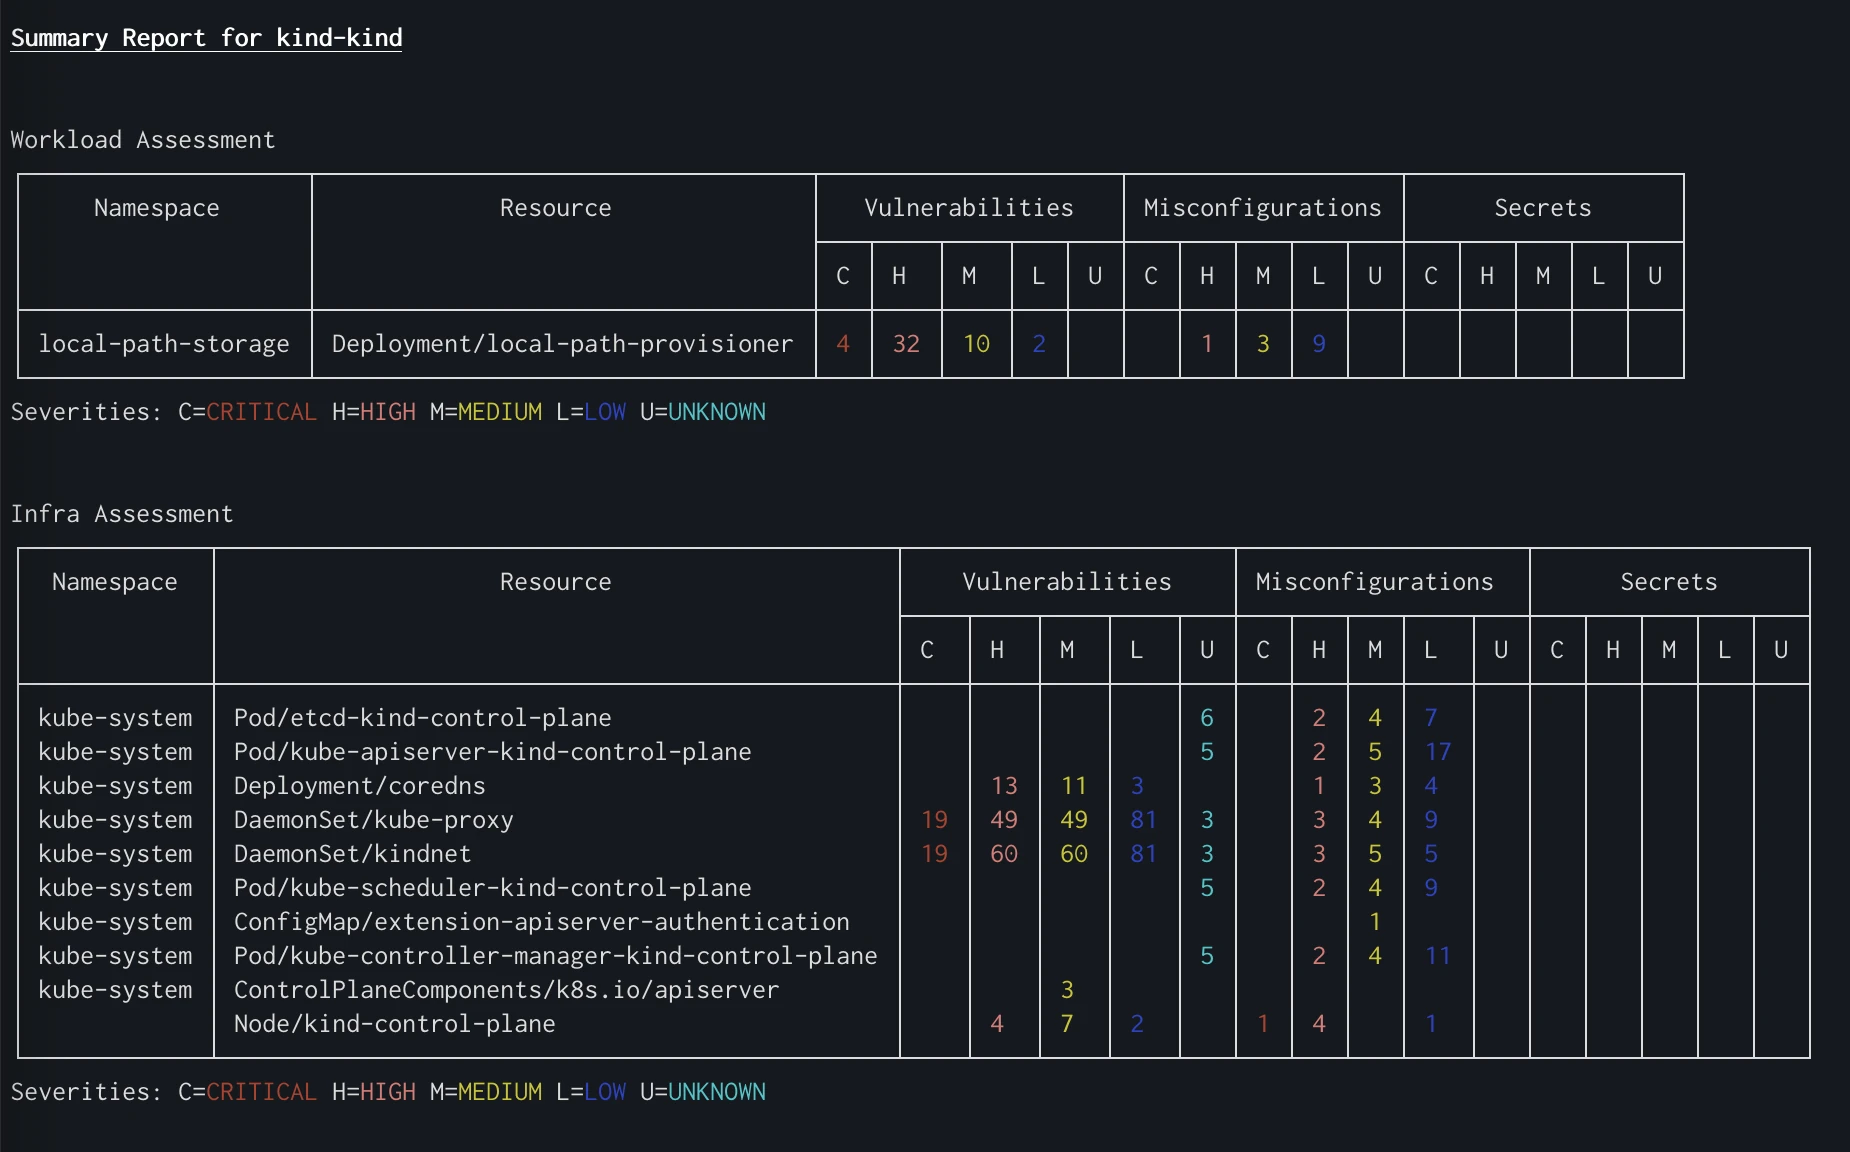Click high vulnerability count 4 for Node/kind-control-plane

click(x=997, y=1024)
